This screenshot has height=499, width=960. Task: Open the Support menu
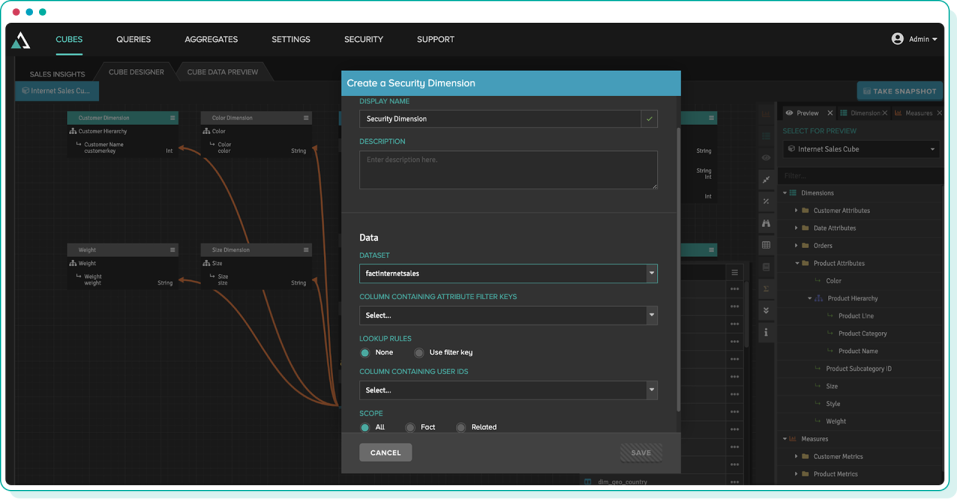click(435, 39)
